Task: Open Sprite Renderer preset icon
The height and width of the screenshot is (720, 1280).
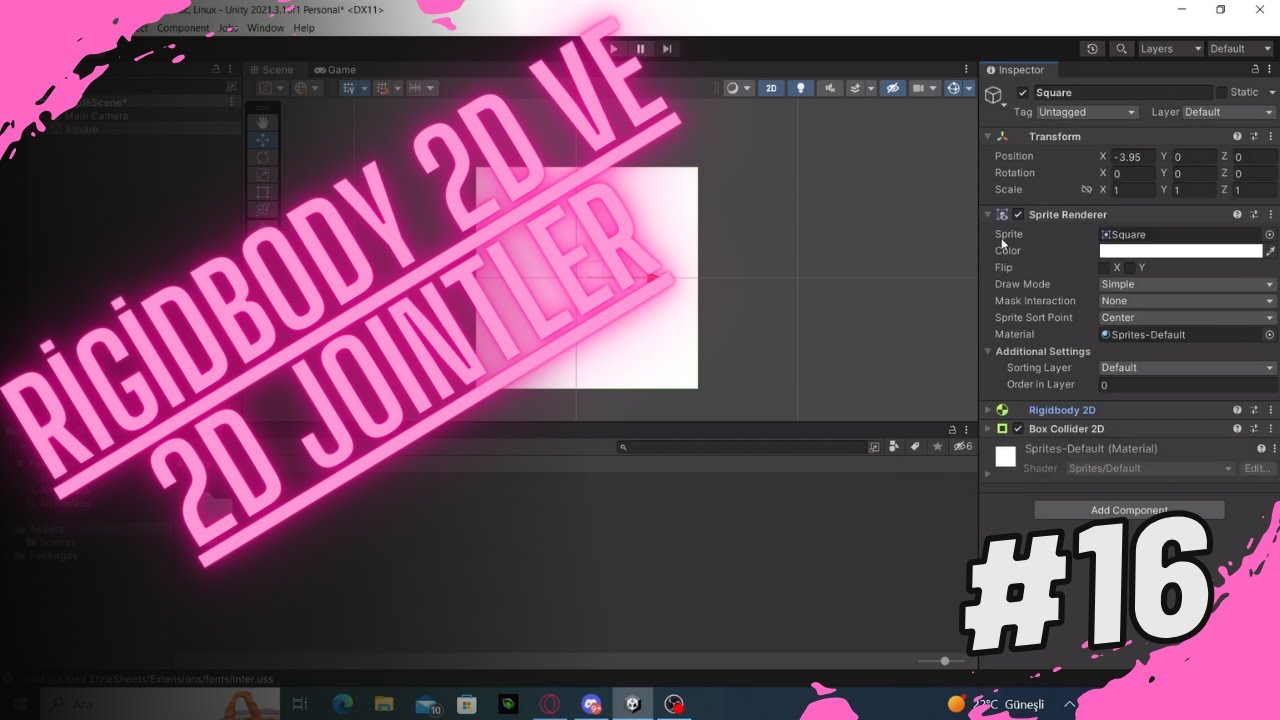Action: (1254, 214)
